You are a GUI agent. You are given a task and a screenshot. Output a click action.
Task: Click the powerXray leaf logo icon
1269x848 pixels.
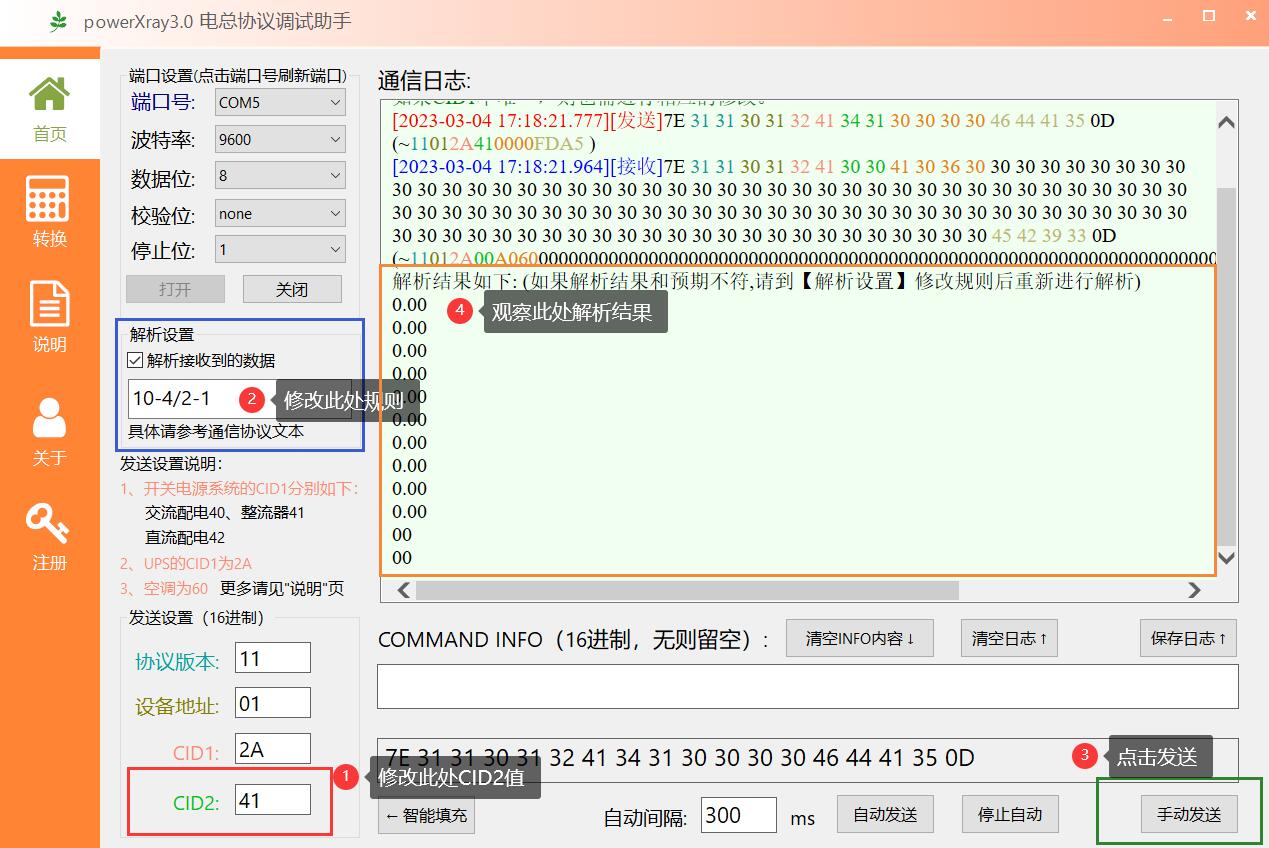coord(59,21)
